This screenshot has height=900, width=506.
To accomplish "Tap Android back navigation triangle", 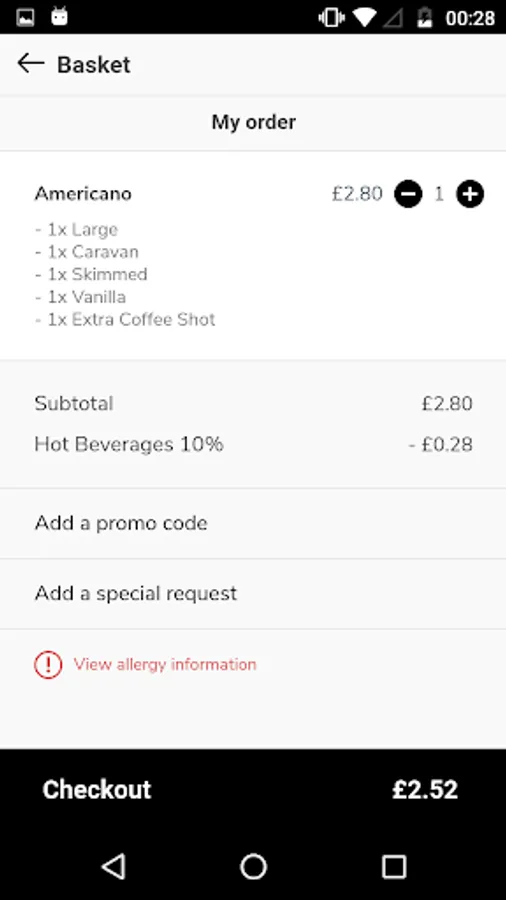I will (113, 866).
